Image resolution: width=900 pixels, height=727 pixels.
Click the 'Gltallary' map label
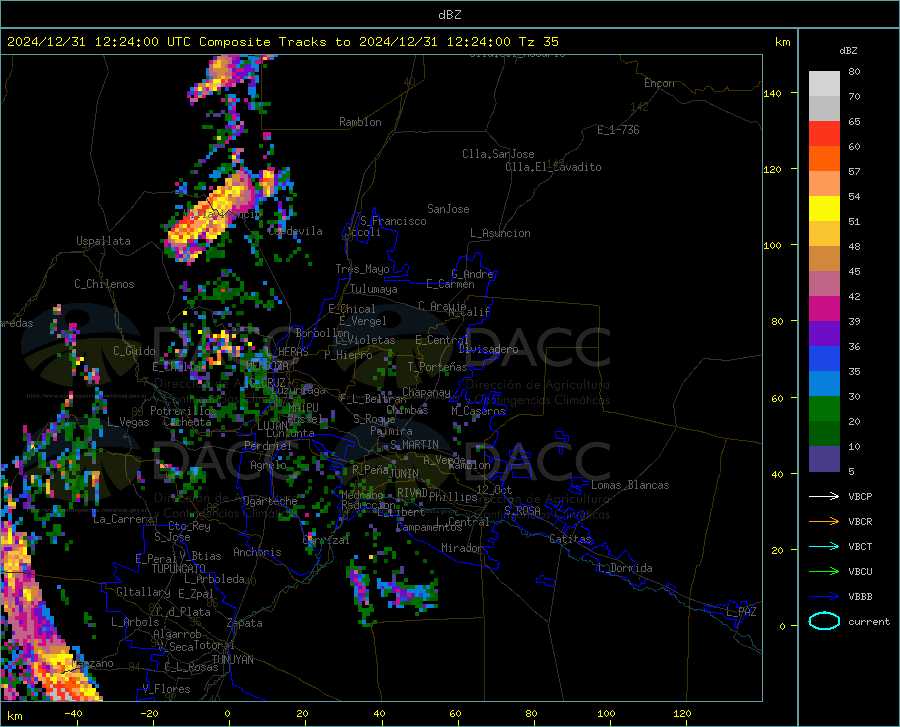tap(143, 592)
